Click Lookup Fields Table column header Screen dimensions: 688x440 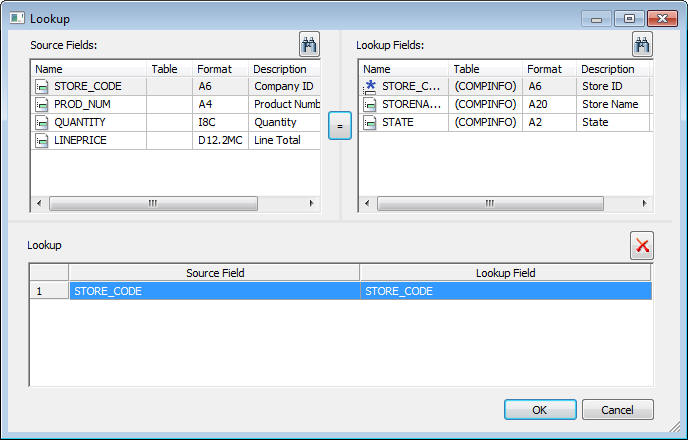(485, 69)
